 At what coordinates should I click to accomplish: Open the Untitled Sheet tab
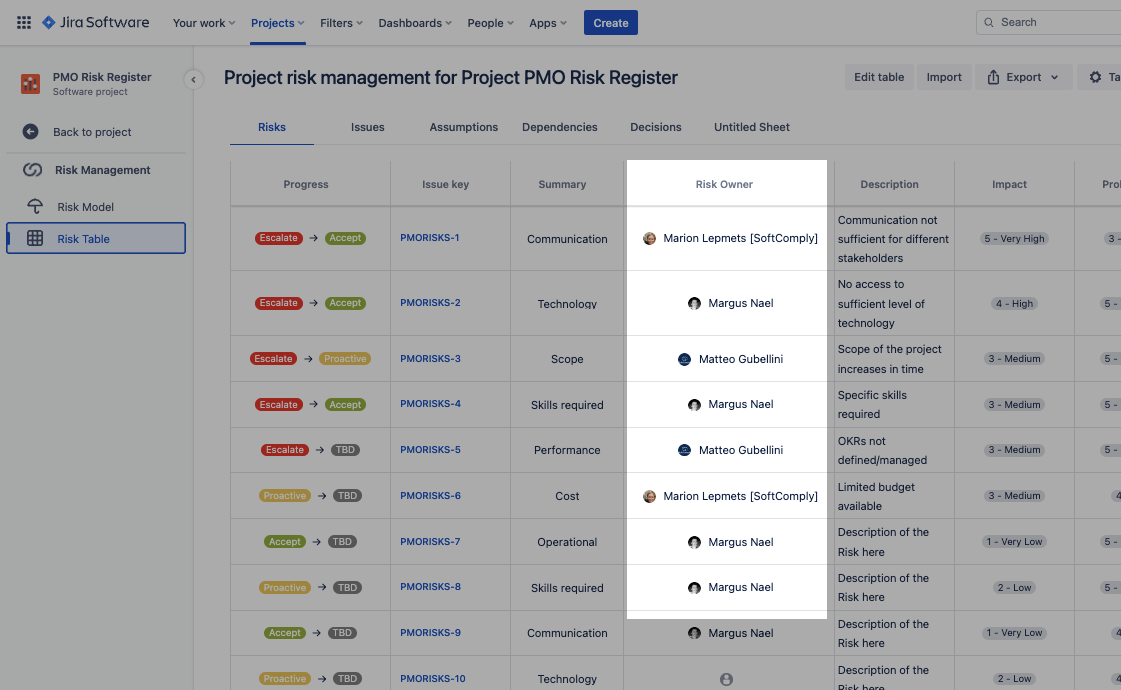tap(751, 127)
